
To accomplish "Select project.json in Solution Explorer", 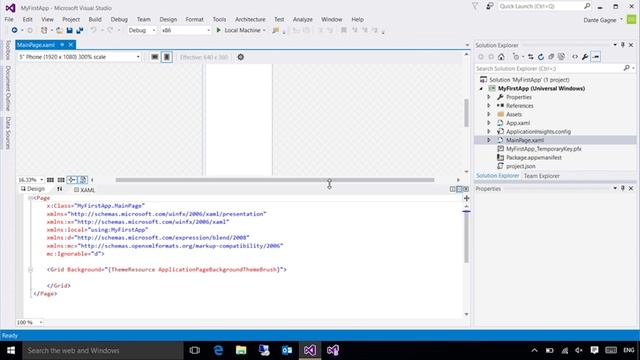I will tap(520, 166).
